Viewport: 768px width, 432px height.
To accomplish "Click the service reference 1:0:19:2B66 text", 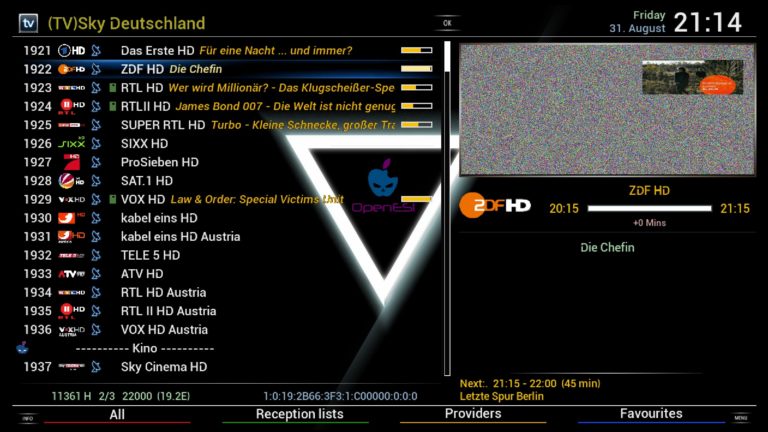I will (x=340, y=396).
